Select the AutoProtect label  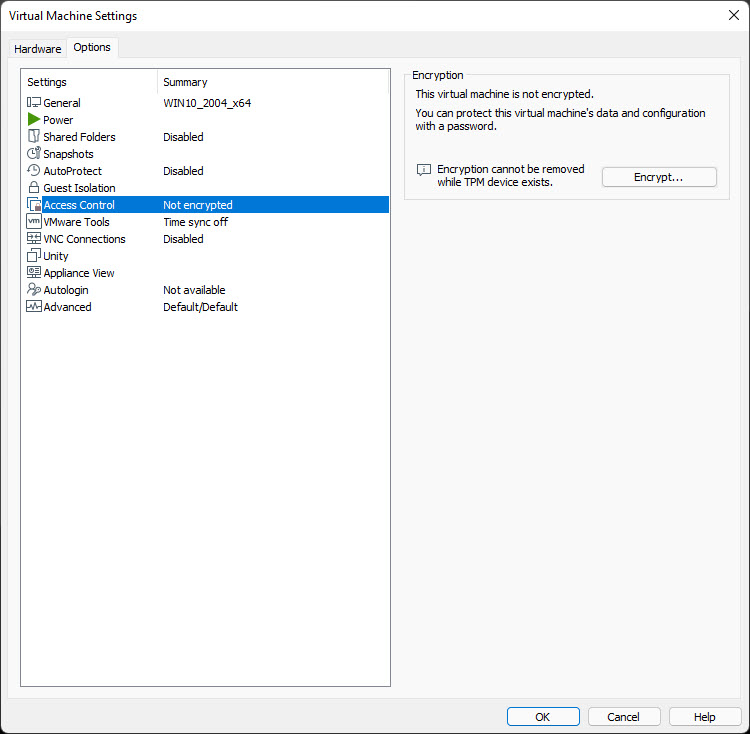click(73, 171)
